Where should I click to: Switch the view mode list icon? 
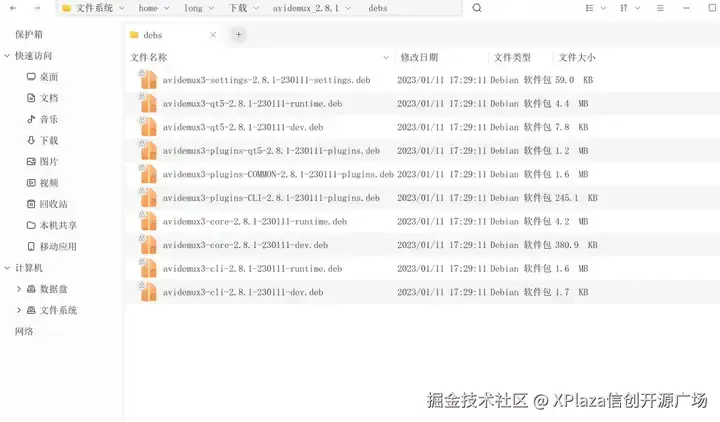pos(590,8)
